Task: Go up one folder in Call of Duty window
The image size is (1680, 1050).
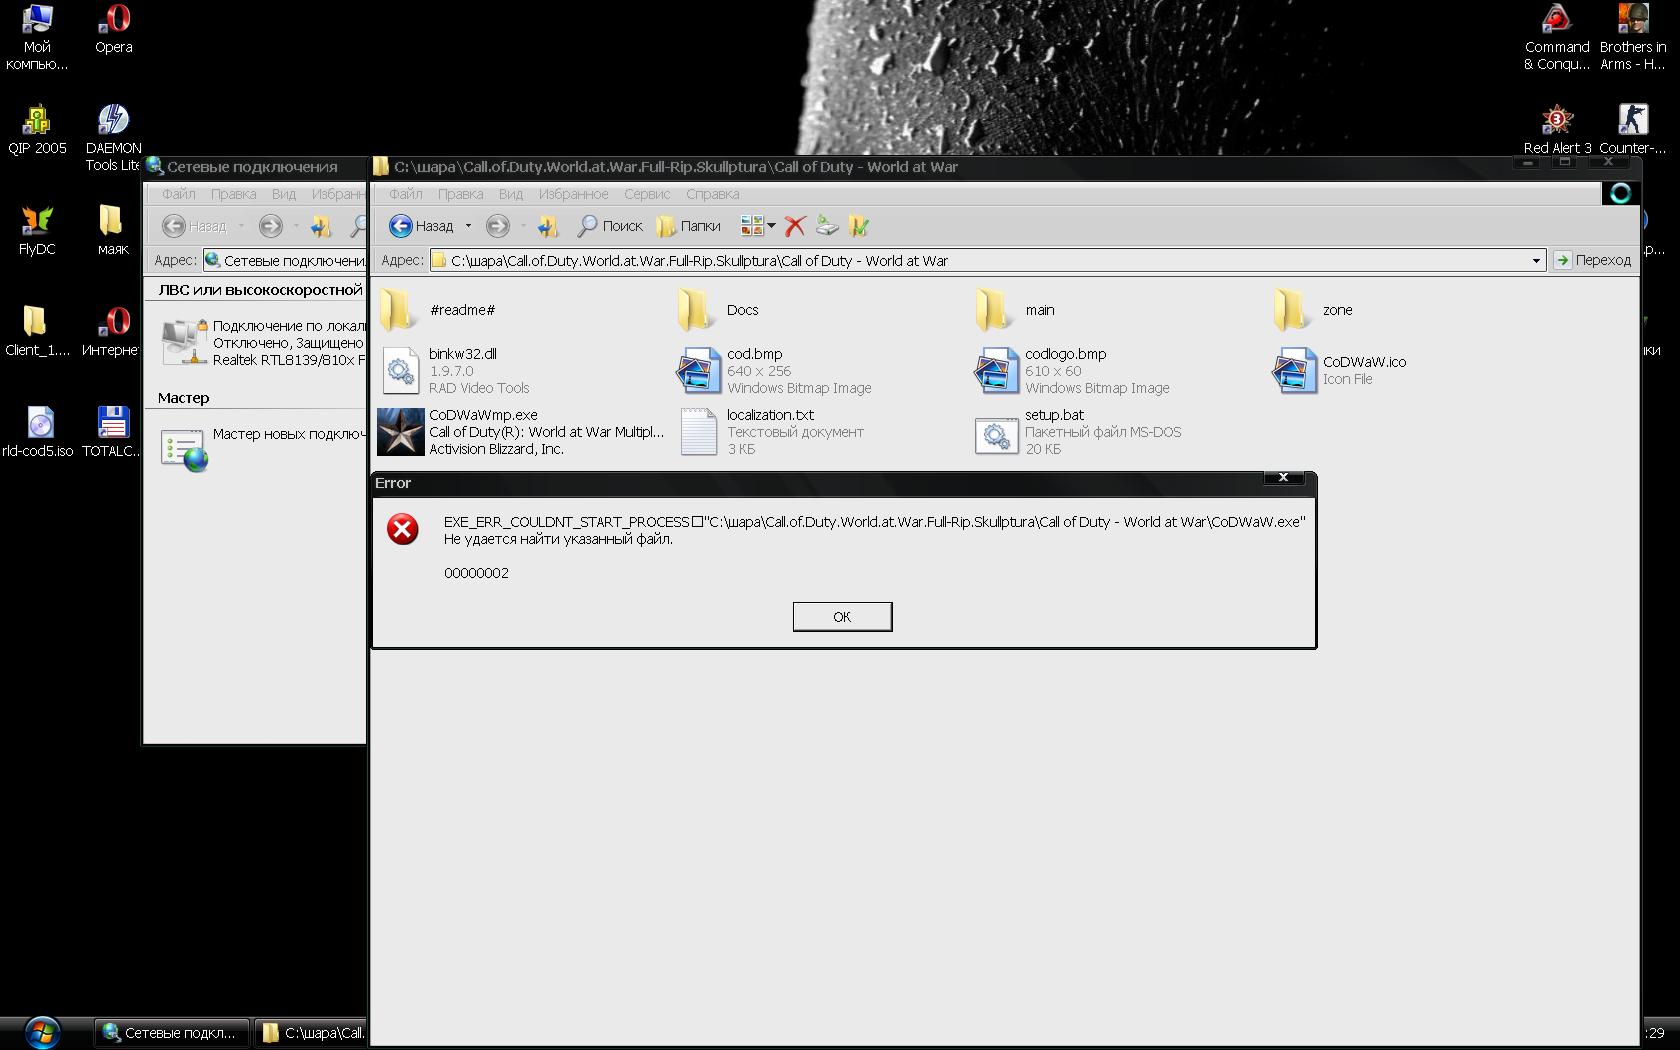Action: pyautogui.click(x=547, y=226)
